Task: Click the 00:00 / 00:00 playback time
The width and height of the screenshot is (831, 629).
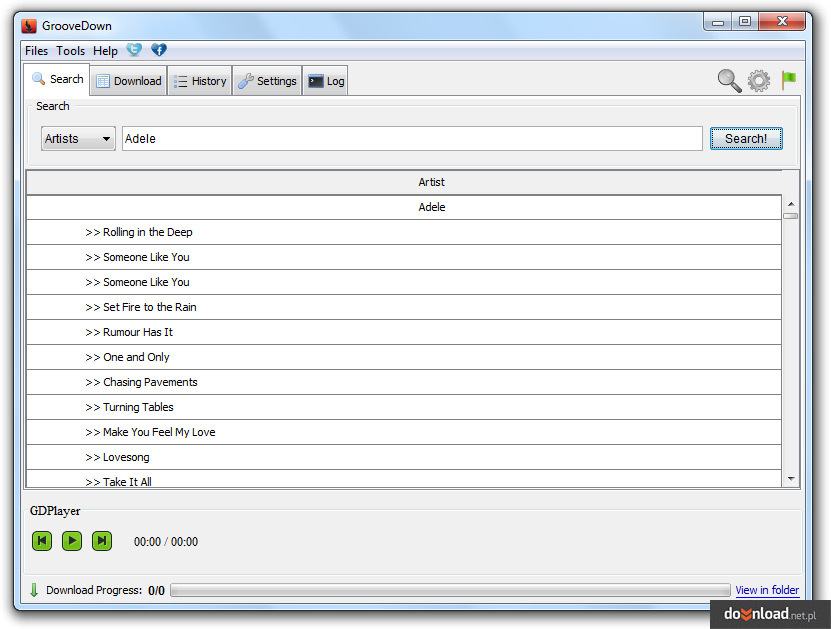Action: 166,542
